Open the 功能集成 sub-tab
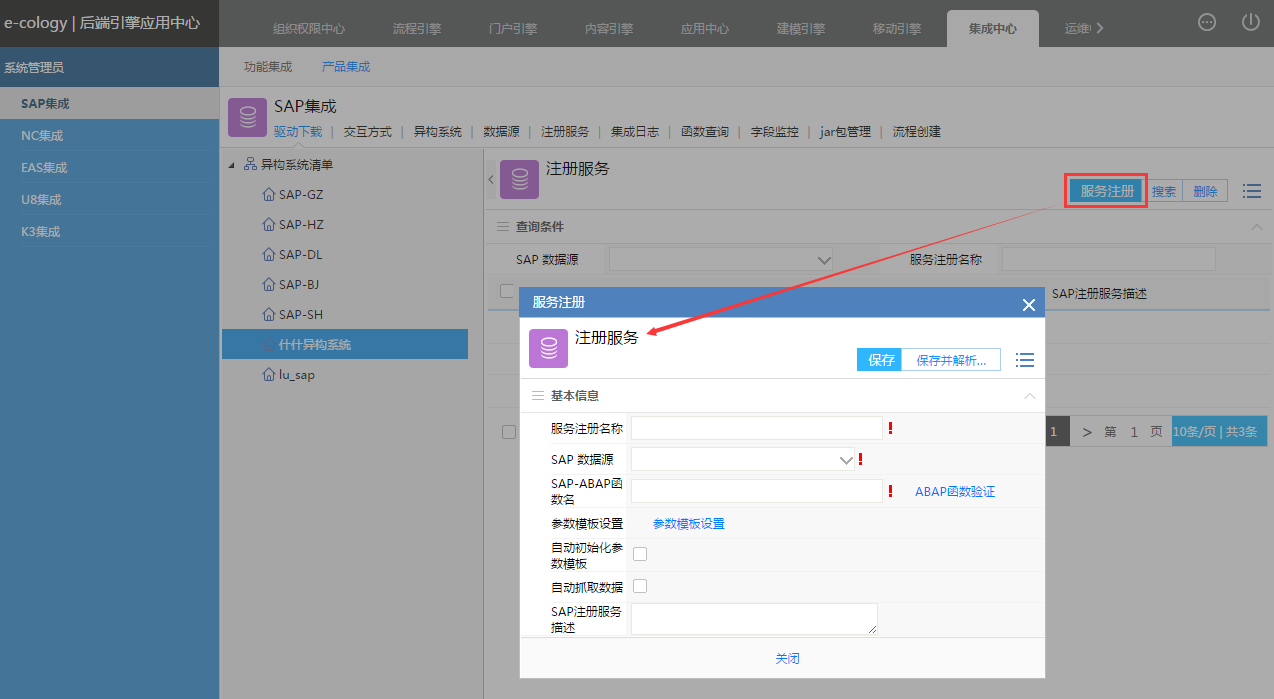This screenshot has width=1274, height=699. point(268,67)
